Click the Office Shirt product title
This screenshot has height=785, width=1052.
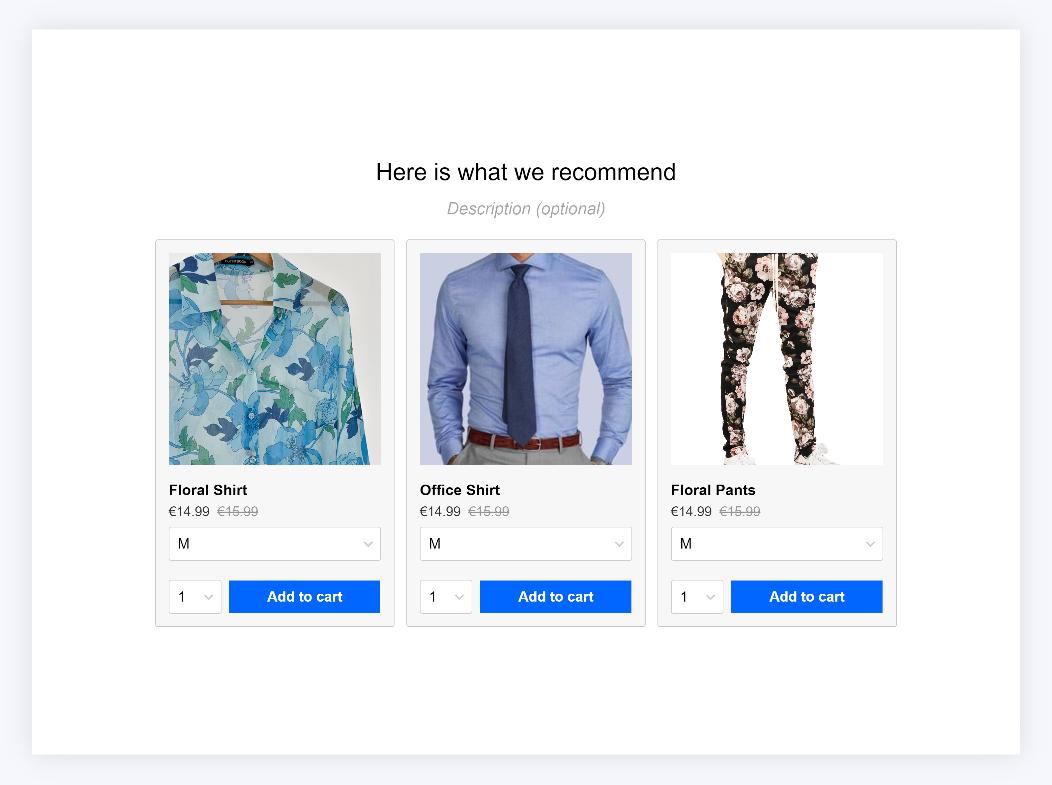[460, 490]
